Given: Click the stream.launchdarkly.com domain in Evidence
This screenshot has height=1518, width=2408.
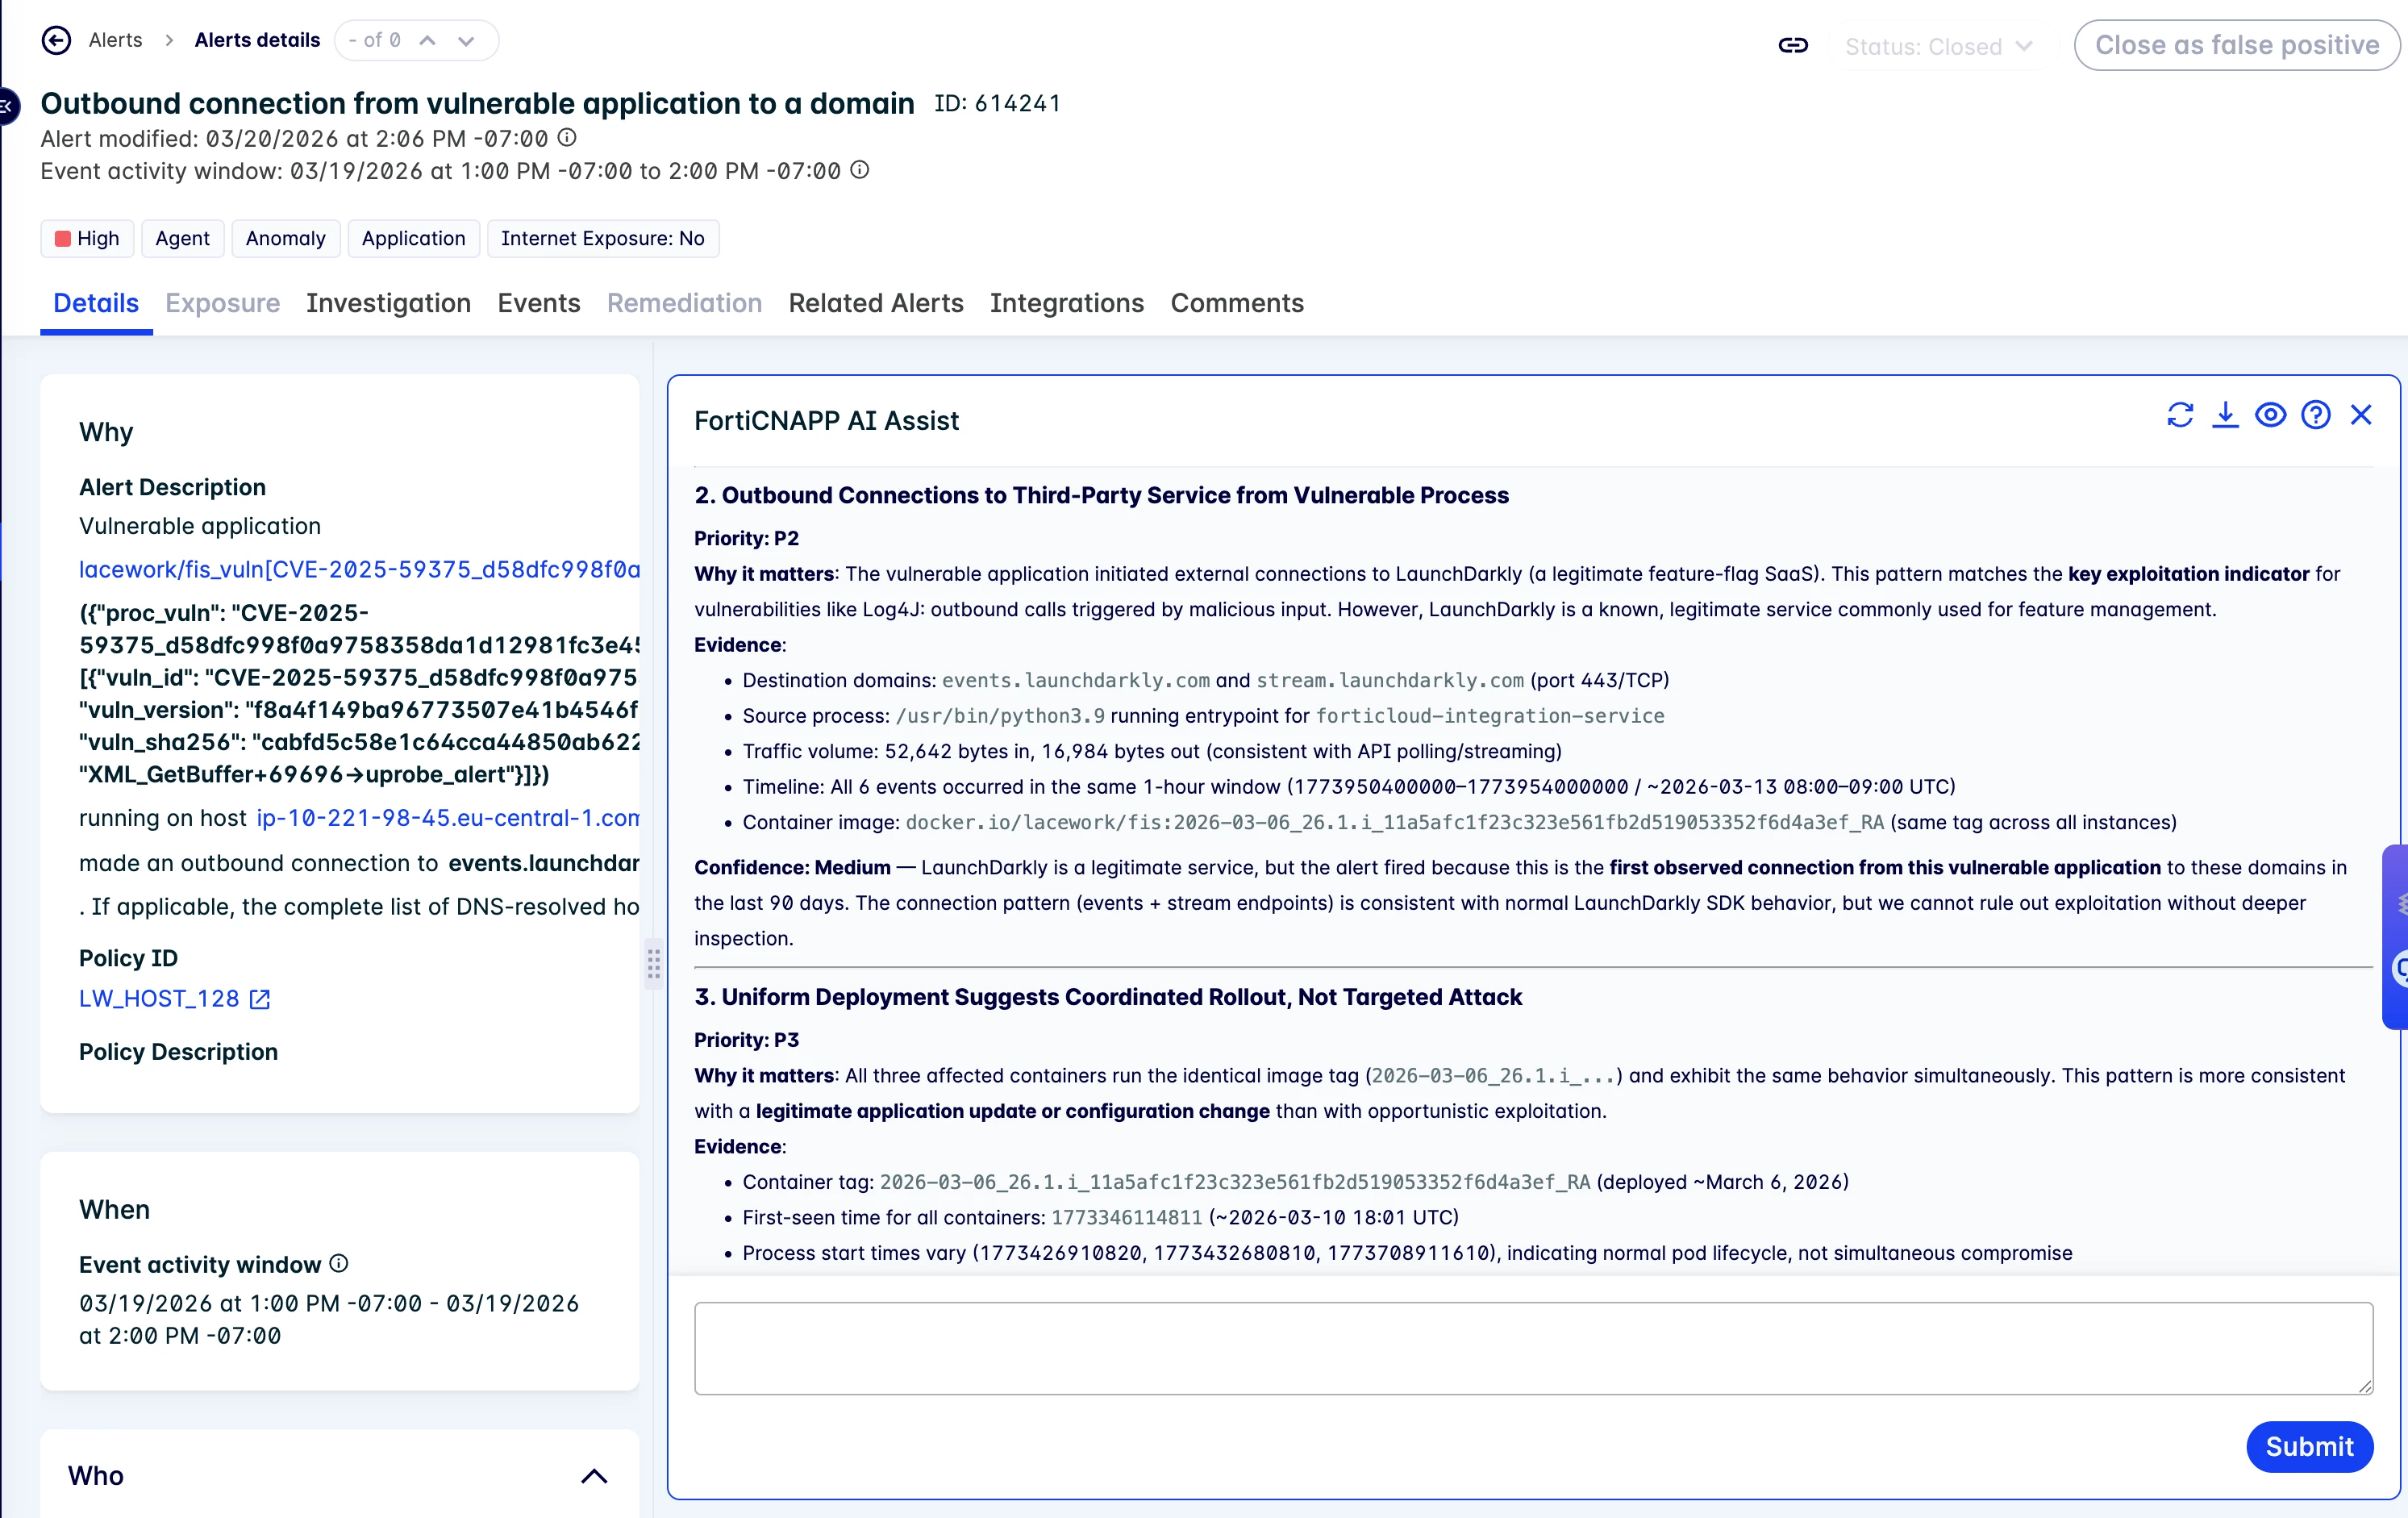Looking at the screenshot, I should (1390, 680).
